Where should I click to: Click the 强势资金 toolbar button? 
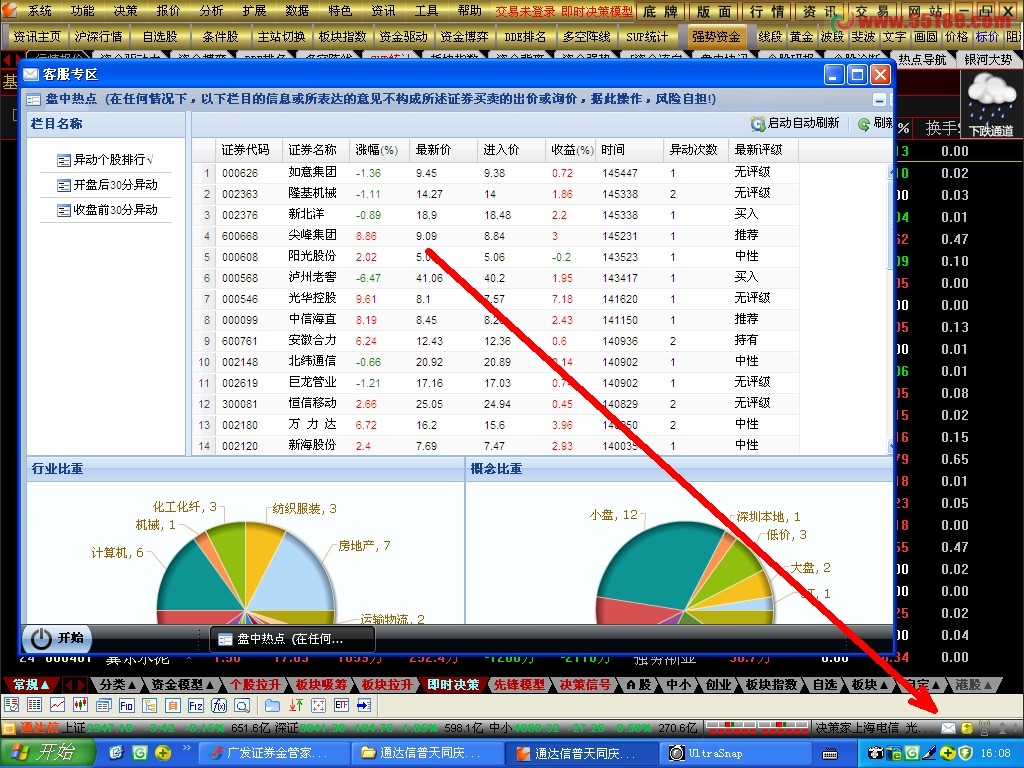716,37
